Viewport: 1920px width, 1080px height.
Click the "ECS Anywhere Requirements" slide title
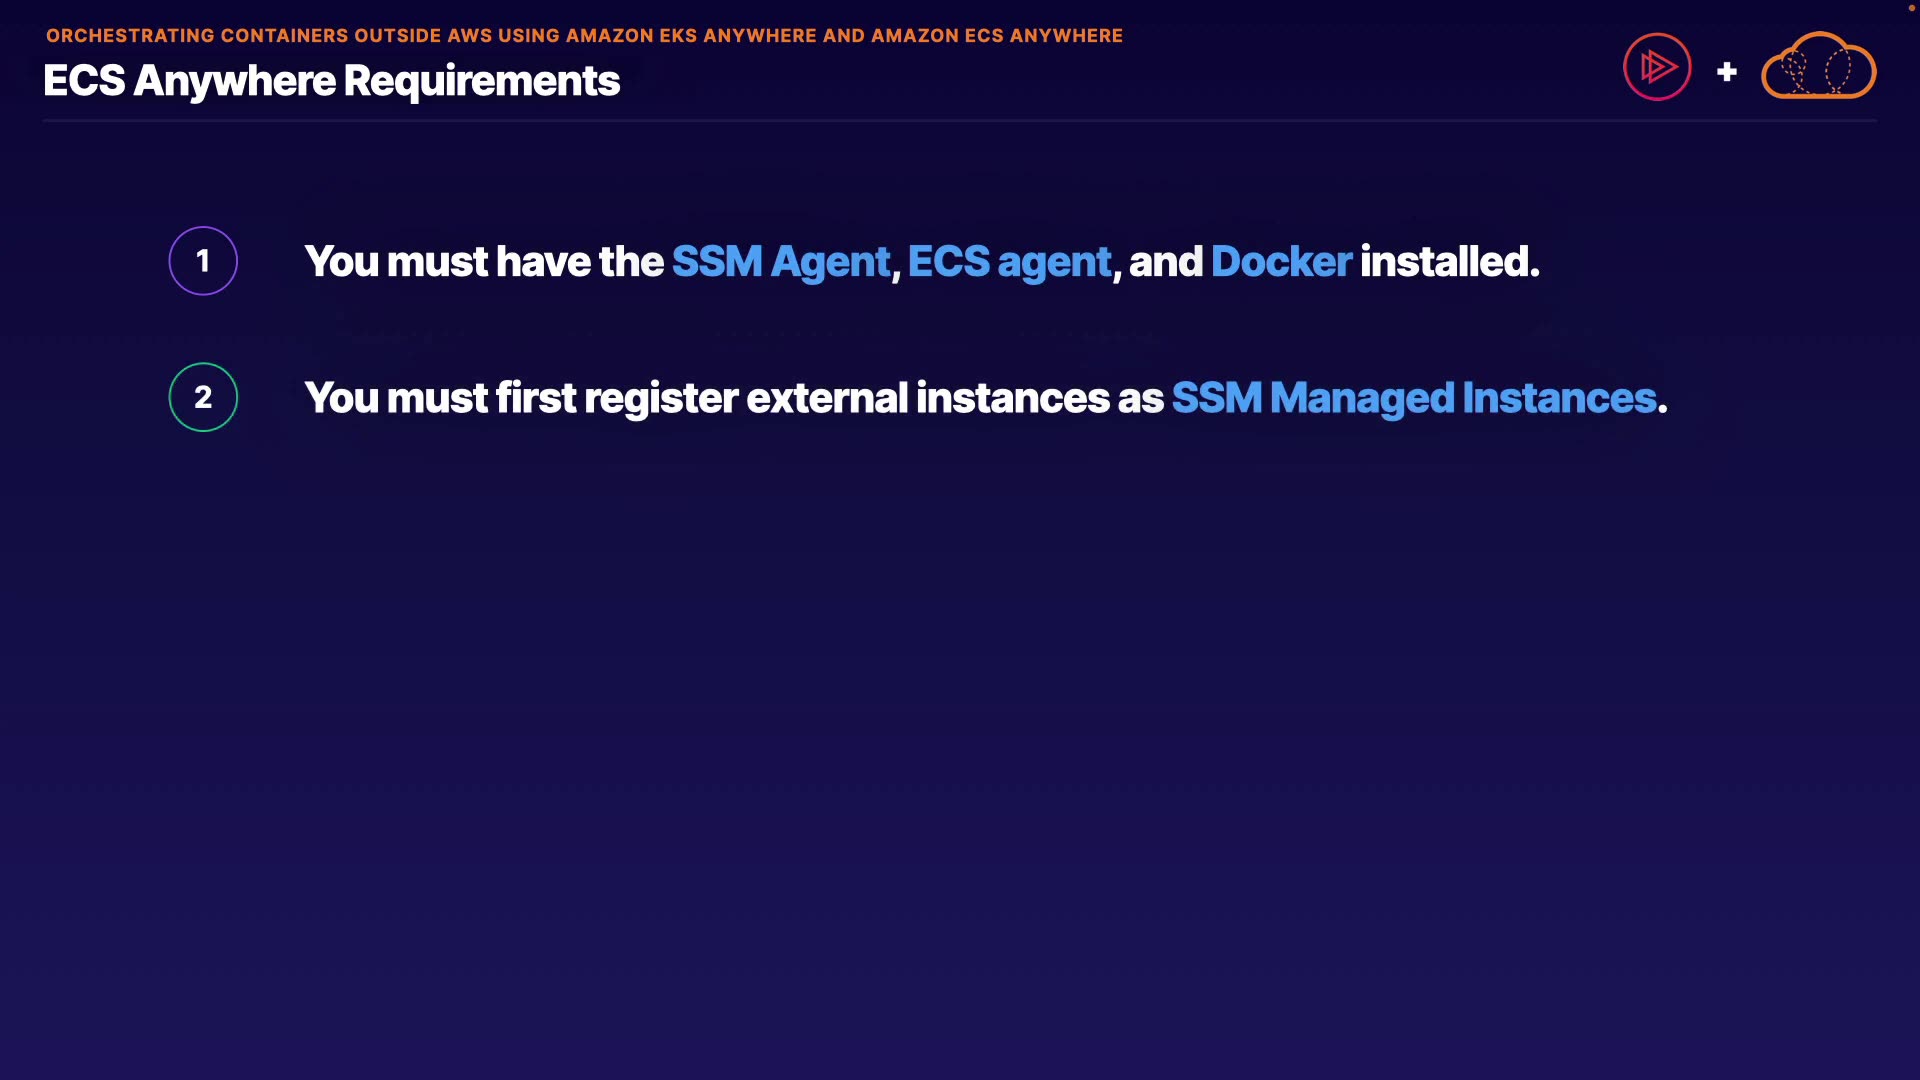pyautogui.click(x=331, y=81)
